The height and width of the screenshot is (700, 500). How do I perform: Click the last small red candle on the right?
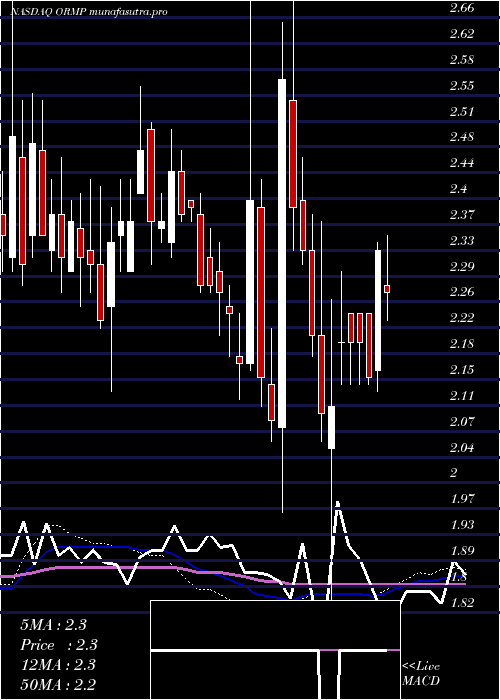[387, 289]
